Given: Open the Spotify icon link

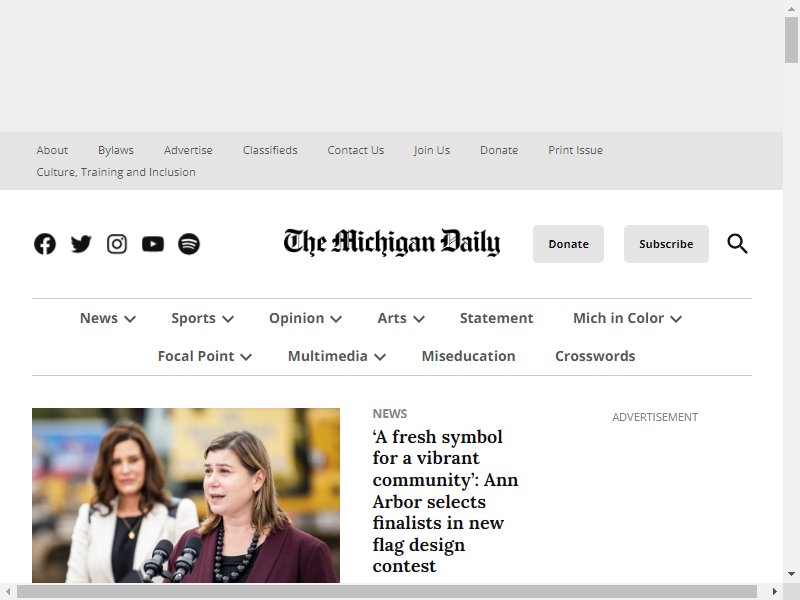Looking at the screenshot, I should pyautogui.click(x=189, y=244).
